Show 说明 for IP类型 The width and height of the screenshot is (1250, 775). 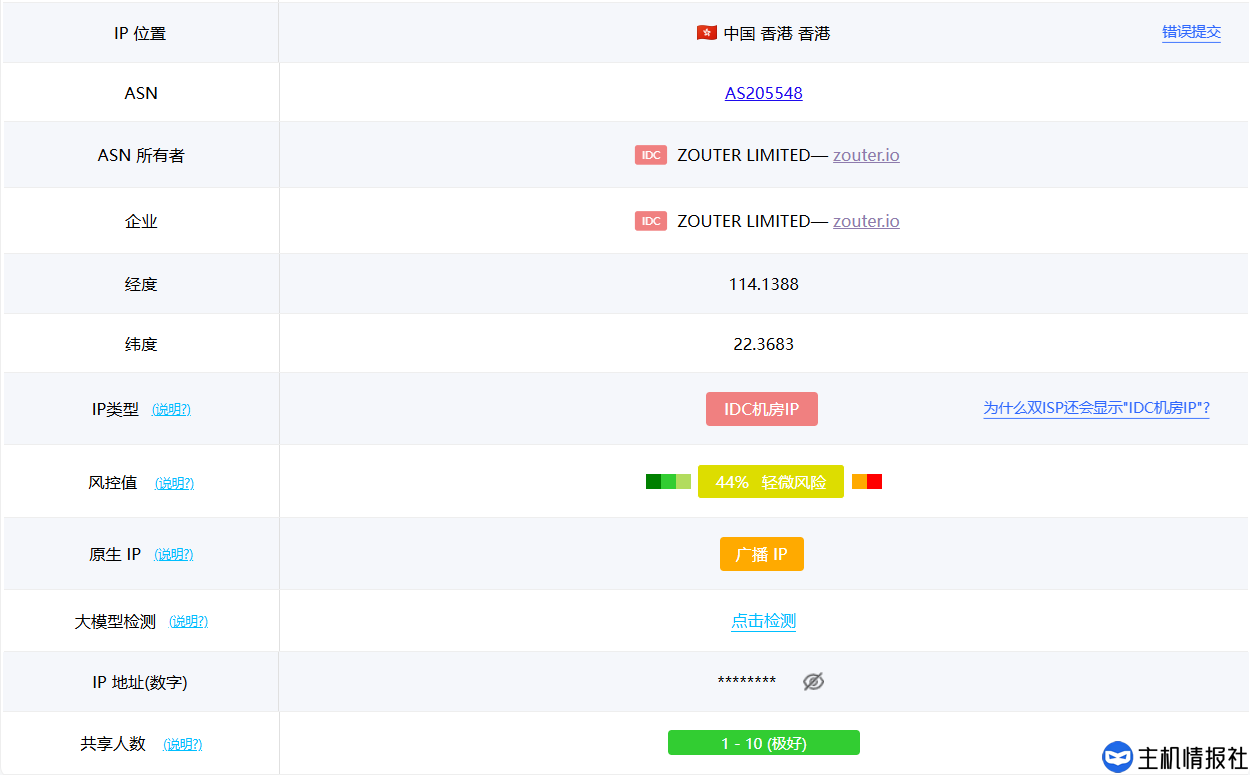click(171, 409)
